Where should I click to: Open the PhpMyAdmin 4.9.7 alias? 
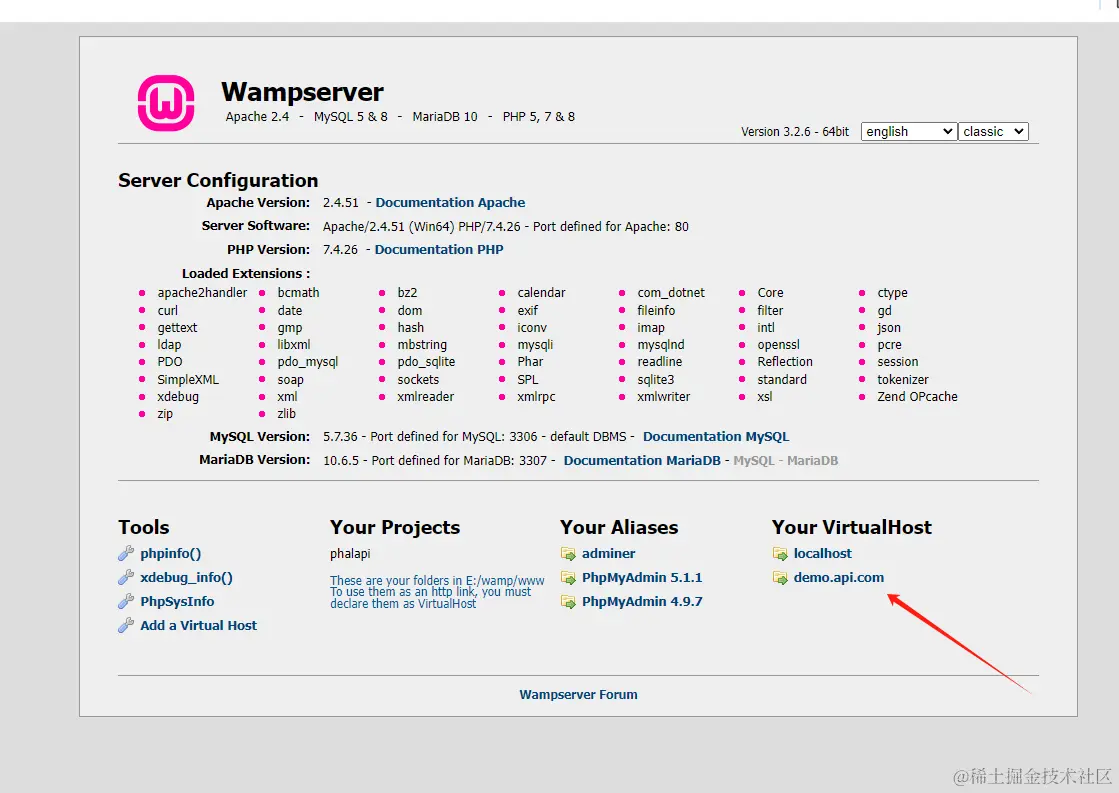tap(642, 602)
